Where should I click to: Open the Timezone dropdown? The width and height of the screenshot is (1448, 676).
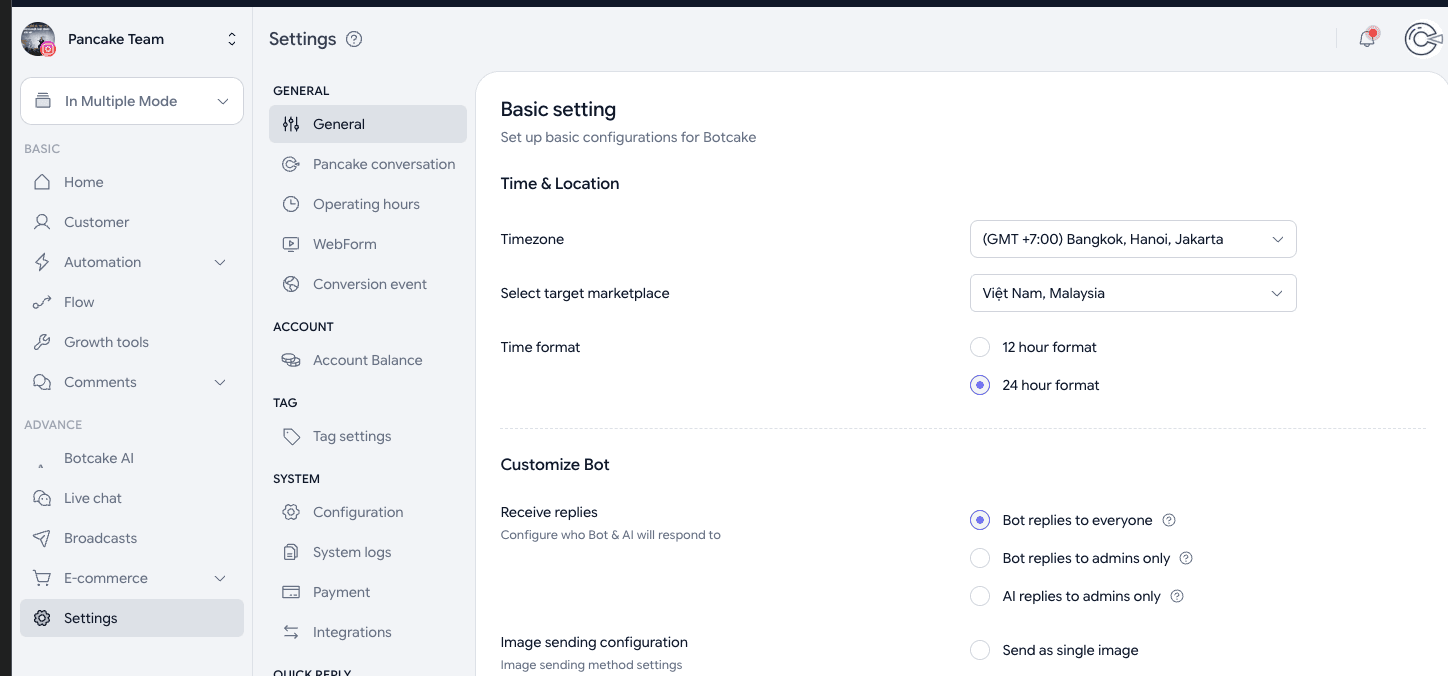pos(1133,239)
